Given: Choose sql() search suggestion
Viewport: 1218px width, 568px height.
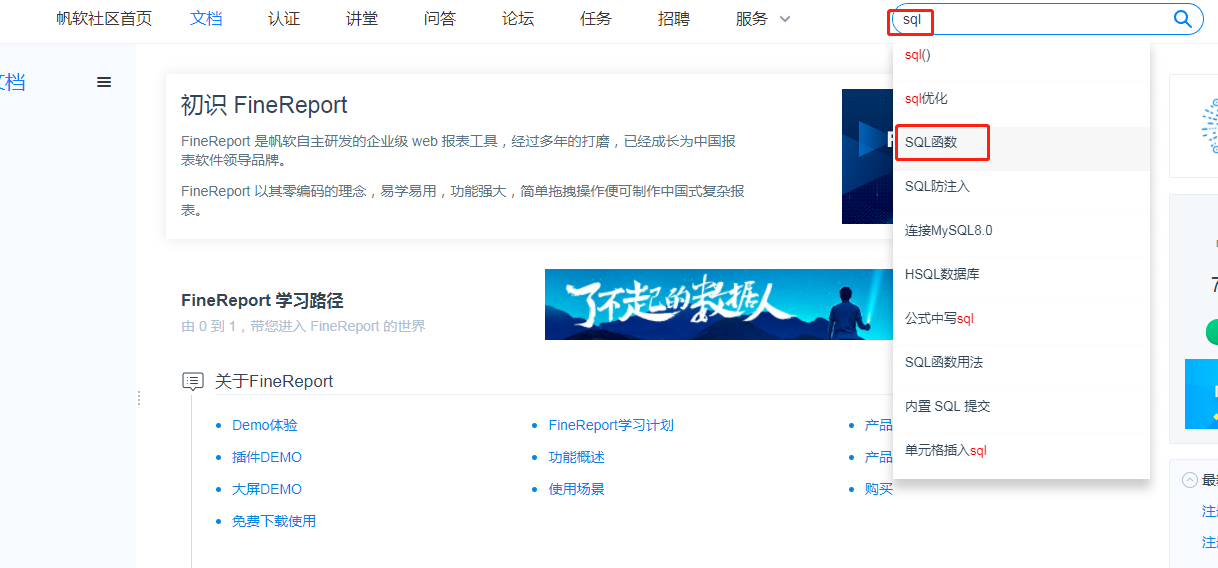Looking at the screenshot, I should 1021,55.
